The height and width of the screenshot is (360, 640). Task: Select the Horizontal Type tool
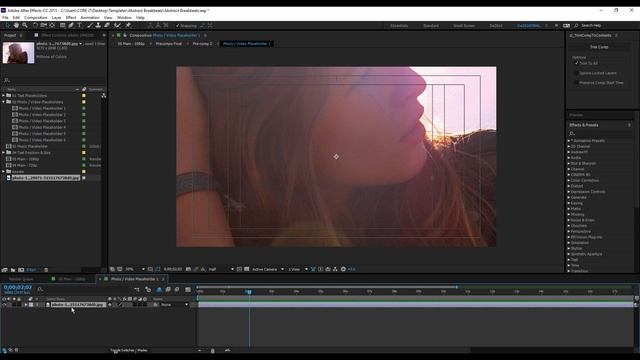(80, 25)
